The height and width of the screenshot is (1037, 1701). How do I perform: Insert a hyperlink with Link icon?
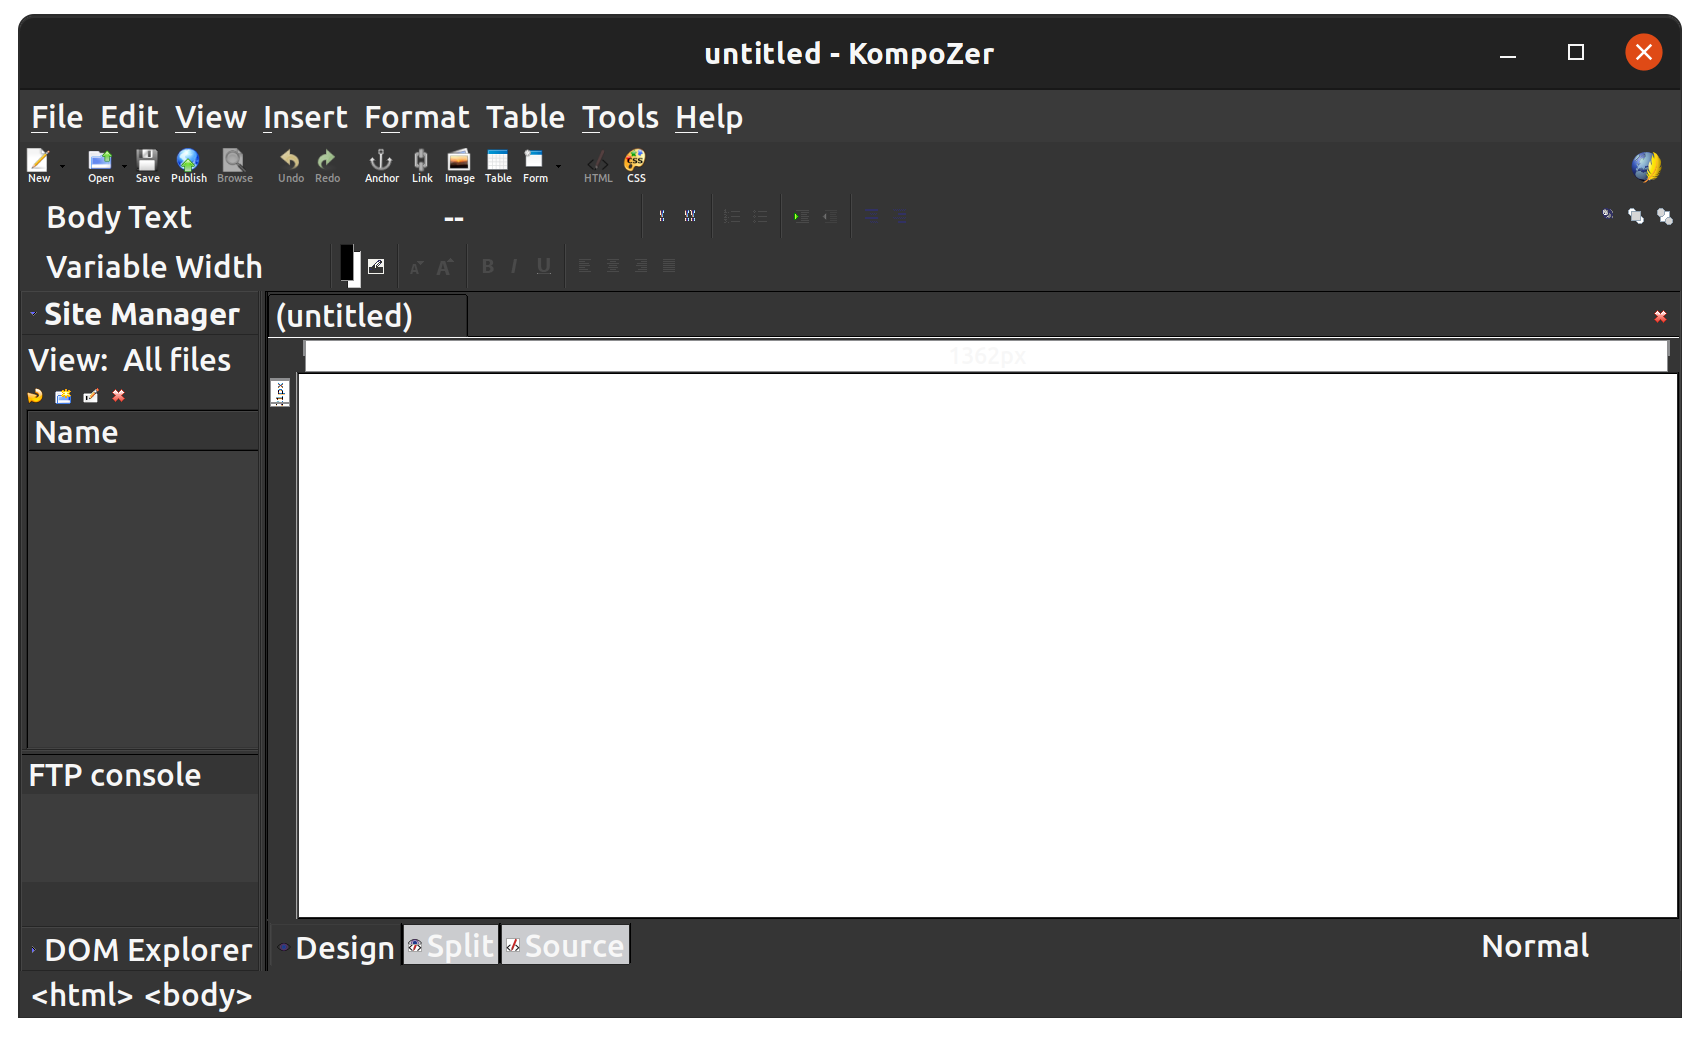[x=422, y=165]
